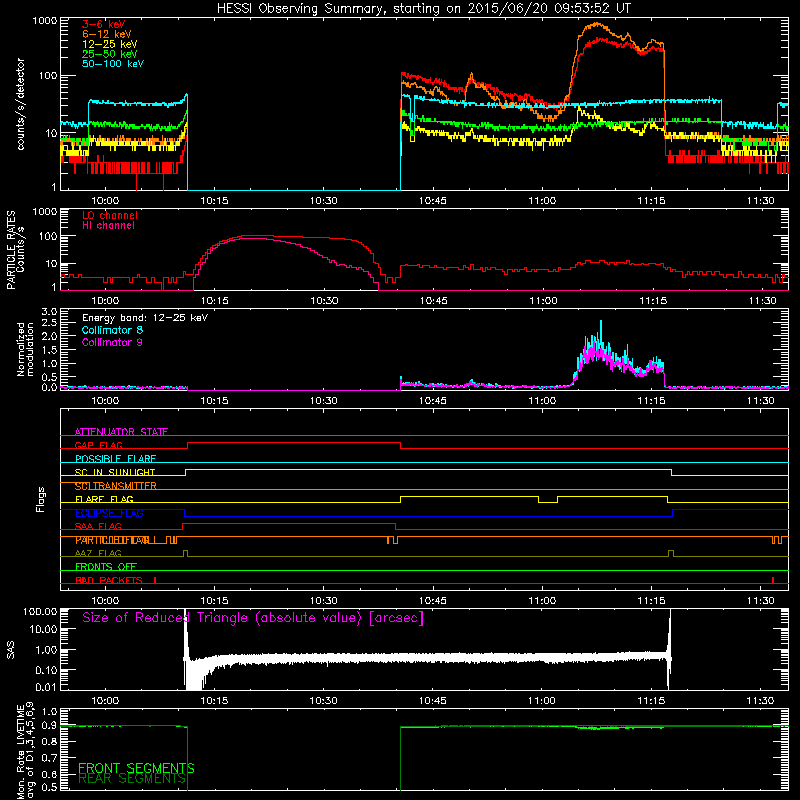Click the 'counts/s/detector' axis label
Viewport: 800px width, 800px height.
tap(21, 104)
